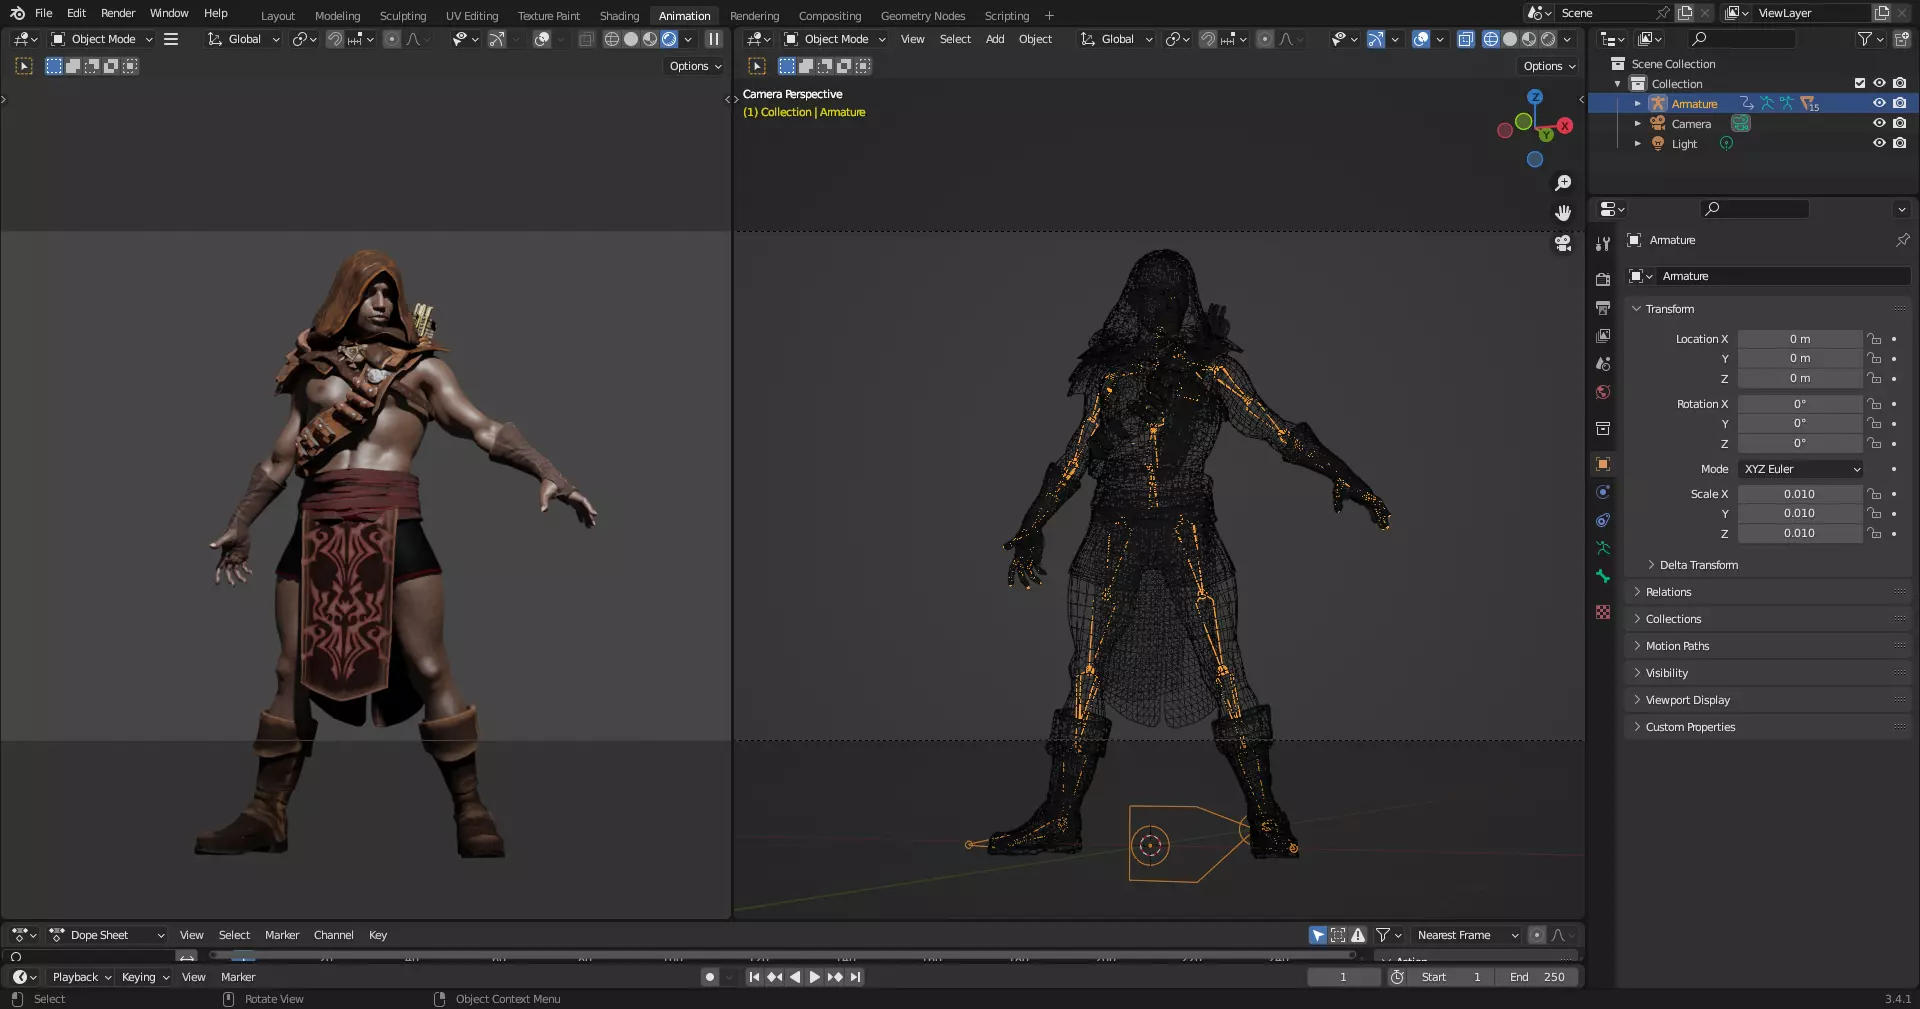Screen dimensions: 1920x1009
Task: Uncheck the Collection exclude checkbox
Action: [1860, 83]
